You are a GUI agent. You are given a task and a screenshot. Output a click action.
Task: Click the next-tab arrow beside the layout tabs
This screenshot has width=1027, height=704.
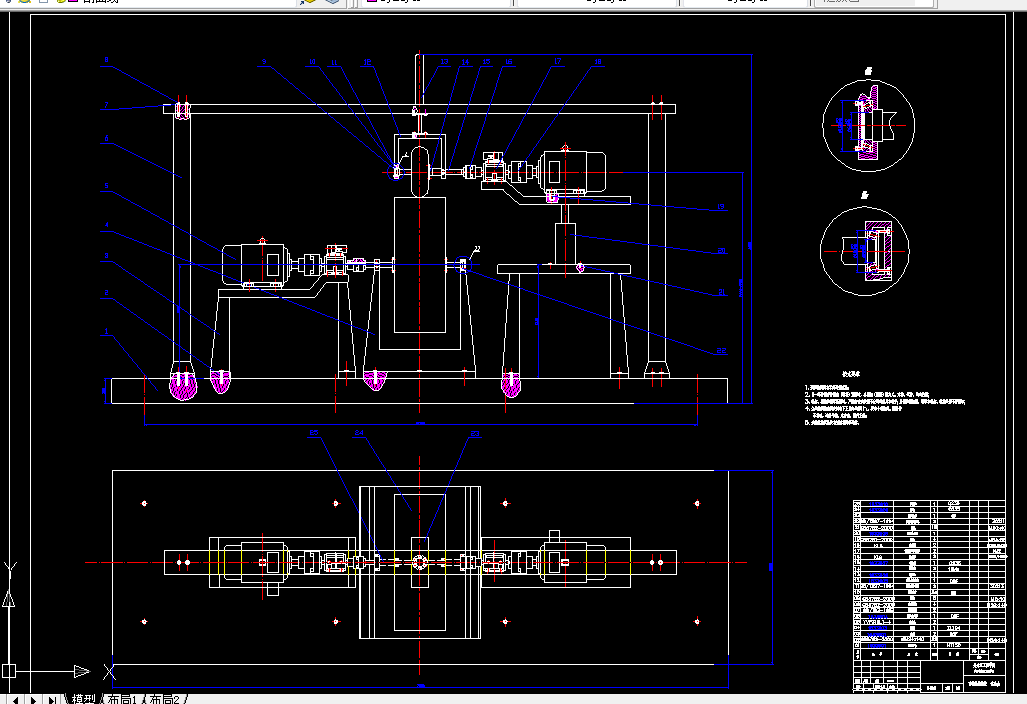[33, 699]
